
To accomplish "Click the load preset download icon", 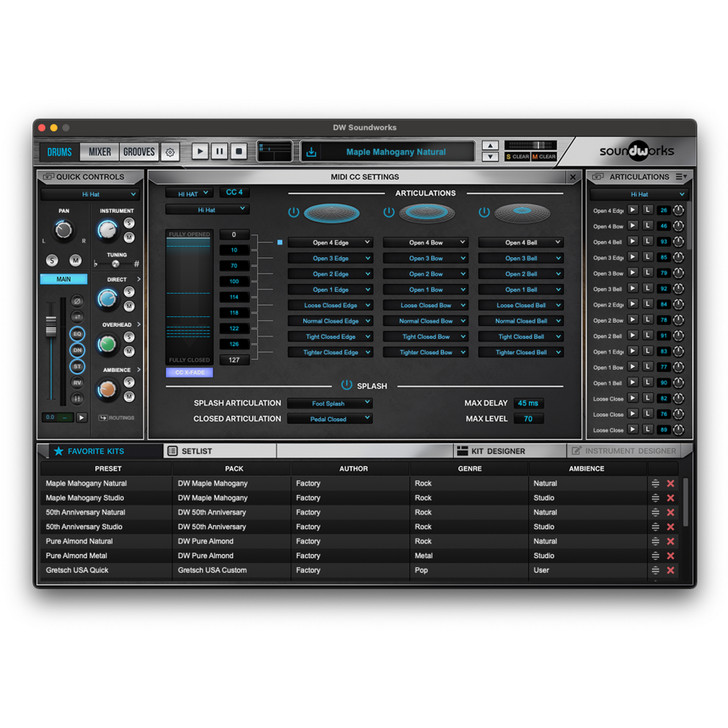I will (x=311, y=152).
